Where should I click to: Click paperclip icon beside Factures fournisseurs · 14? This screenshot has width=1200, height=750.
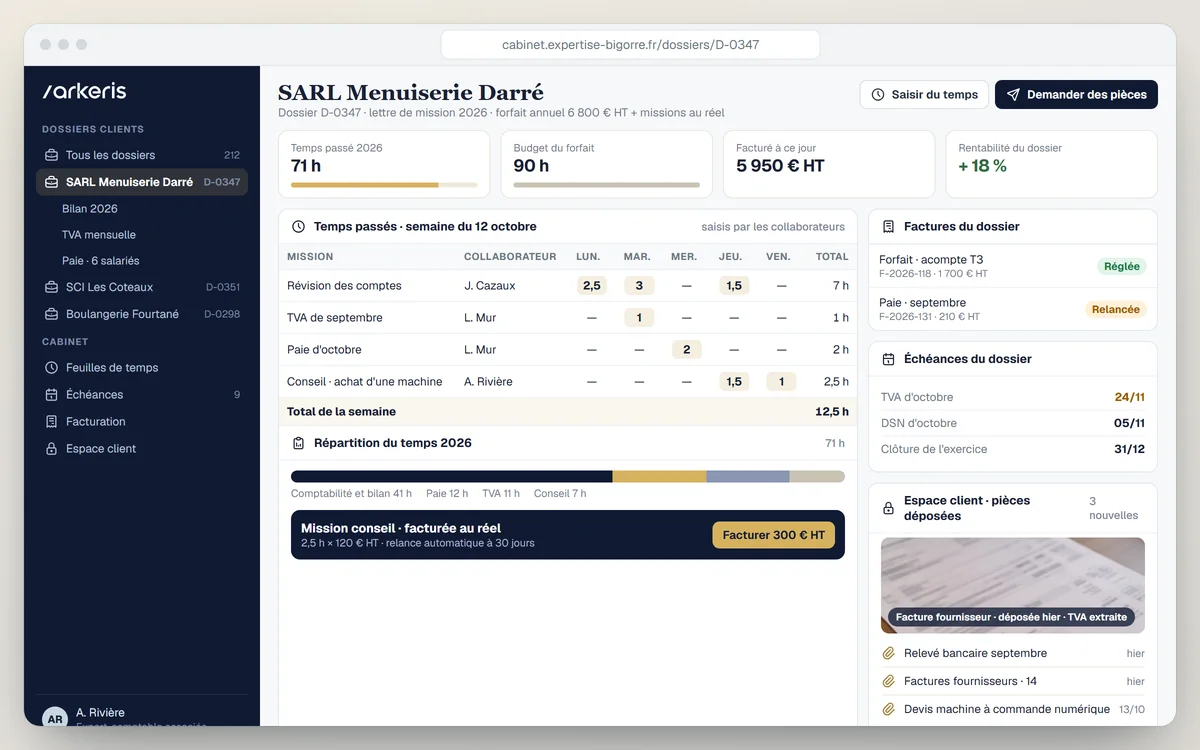pos(888,681)
